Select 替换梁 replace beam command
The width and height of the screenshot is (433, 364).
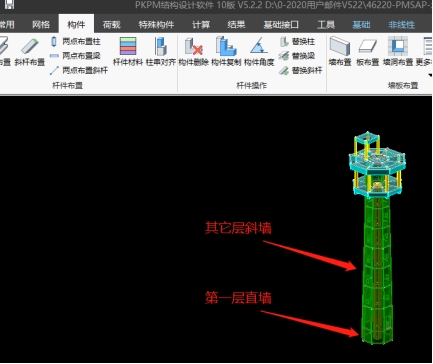pos(297,56)
